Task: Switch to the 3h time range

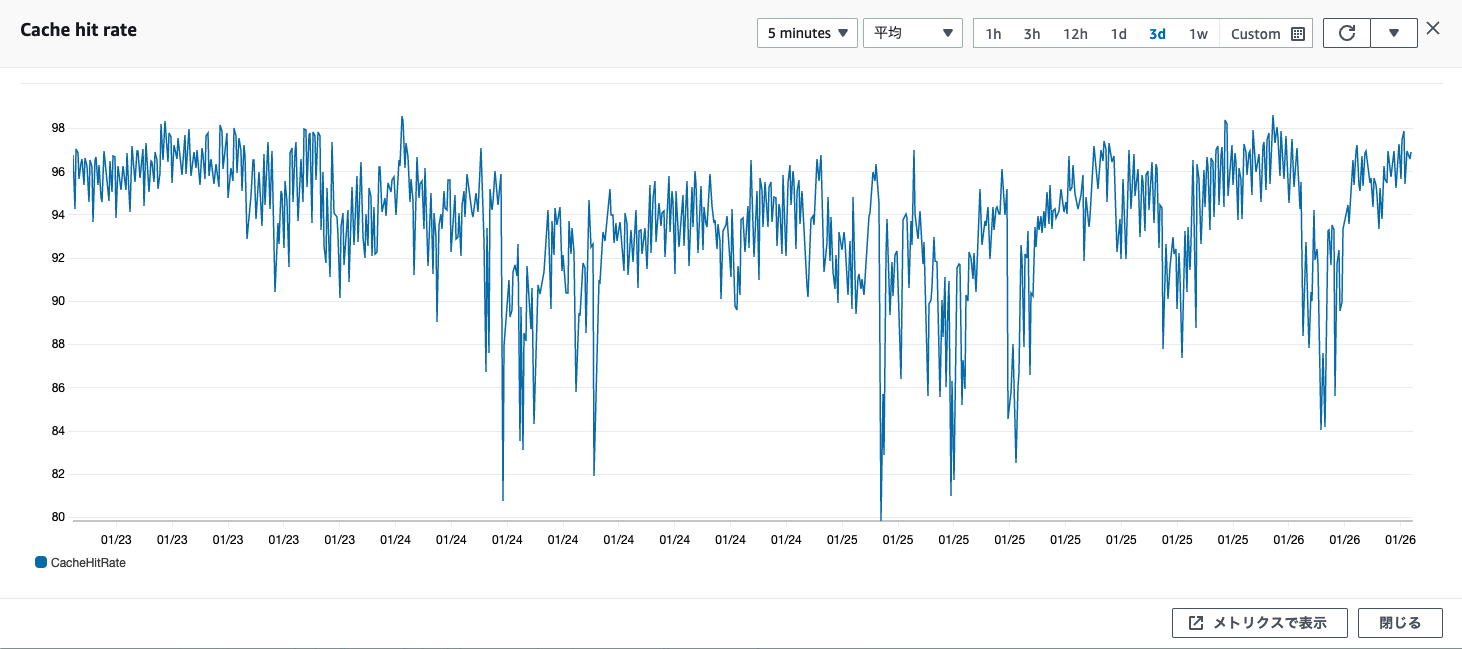Action: pyautogui.click(x=1032, y=34)
